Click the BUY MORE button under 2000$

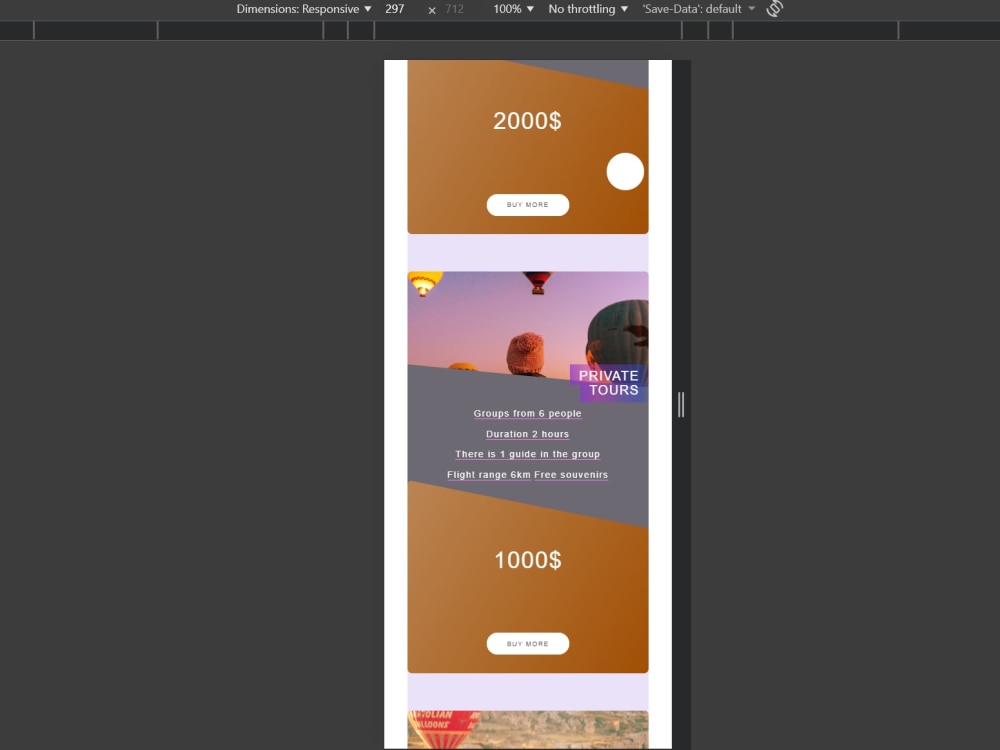tap(527, 205)
